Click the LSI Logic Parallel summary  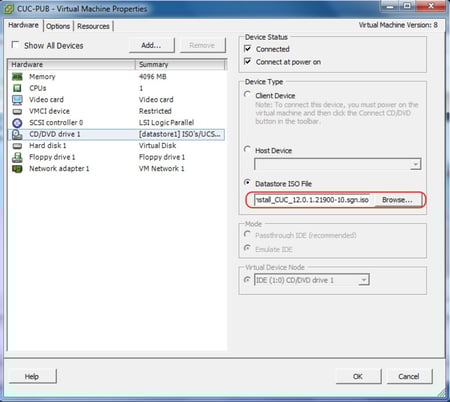coord(166,123)
